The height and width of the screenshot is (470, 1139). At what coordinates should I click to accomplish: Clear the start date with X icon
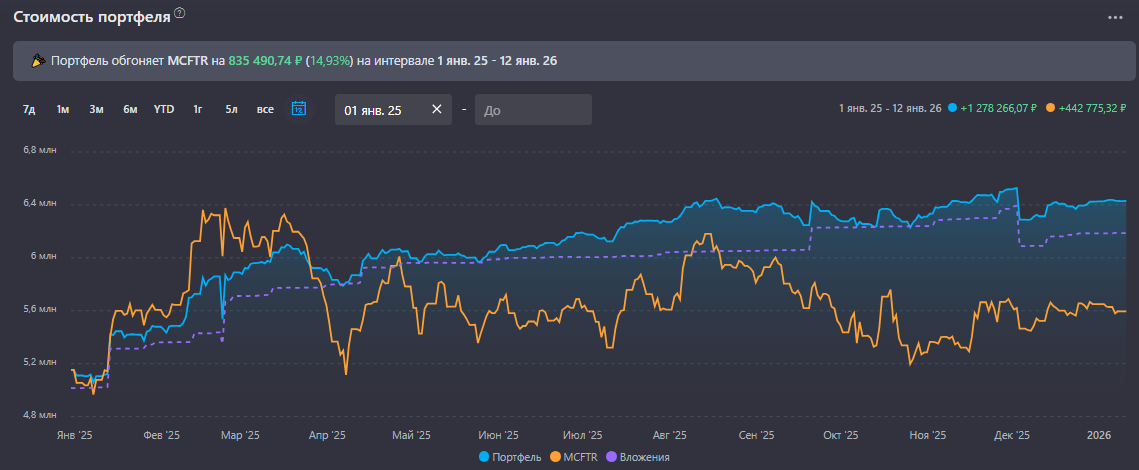[x=436, y=110]
